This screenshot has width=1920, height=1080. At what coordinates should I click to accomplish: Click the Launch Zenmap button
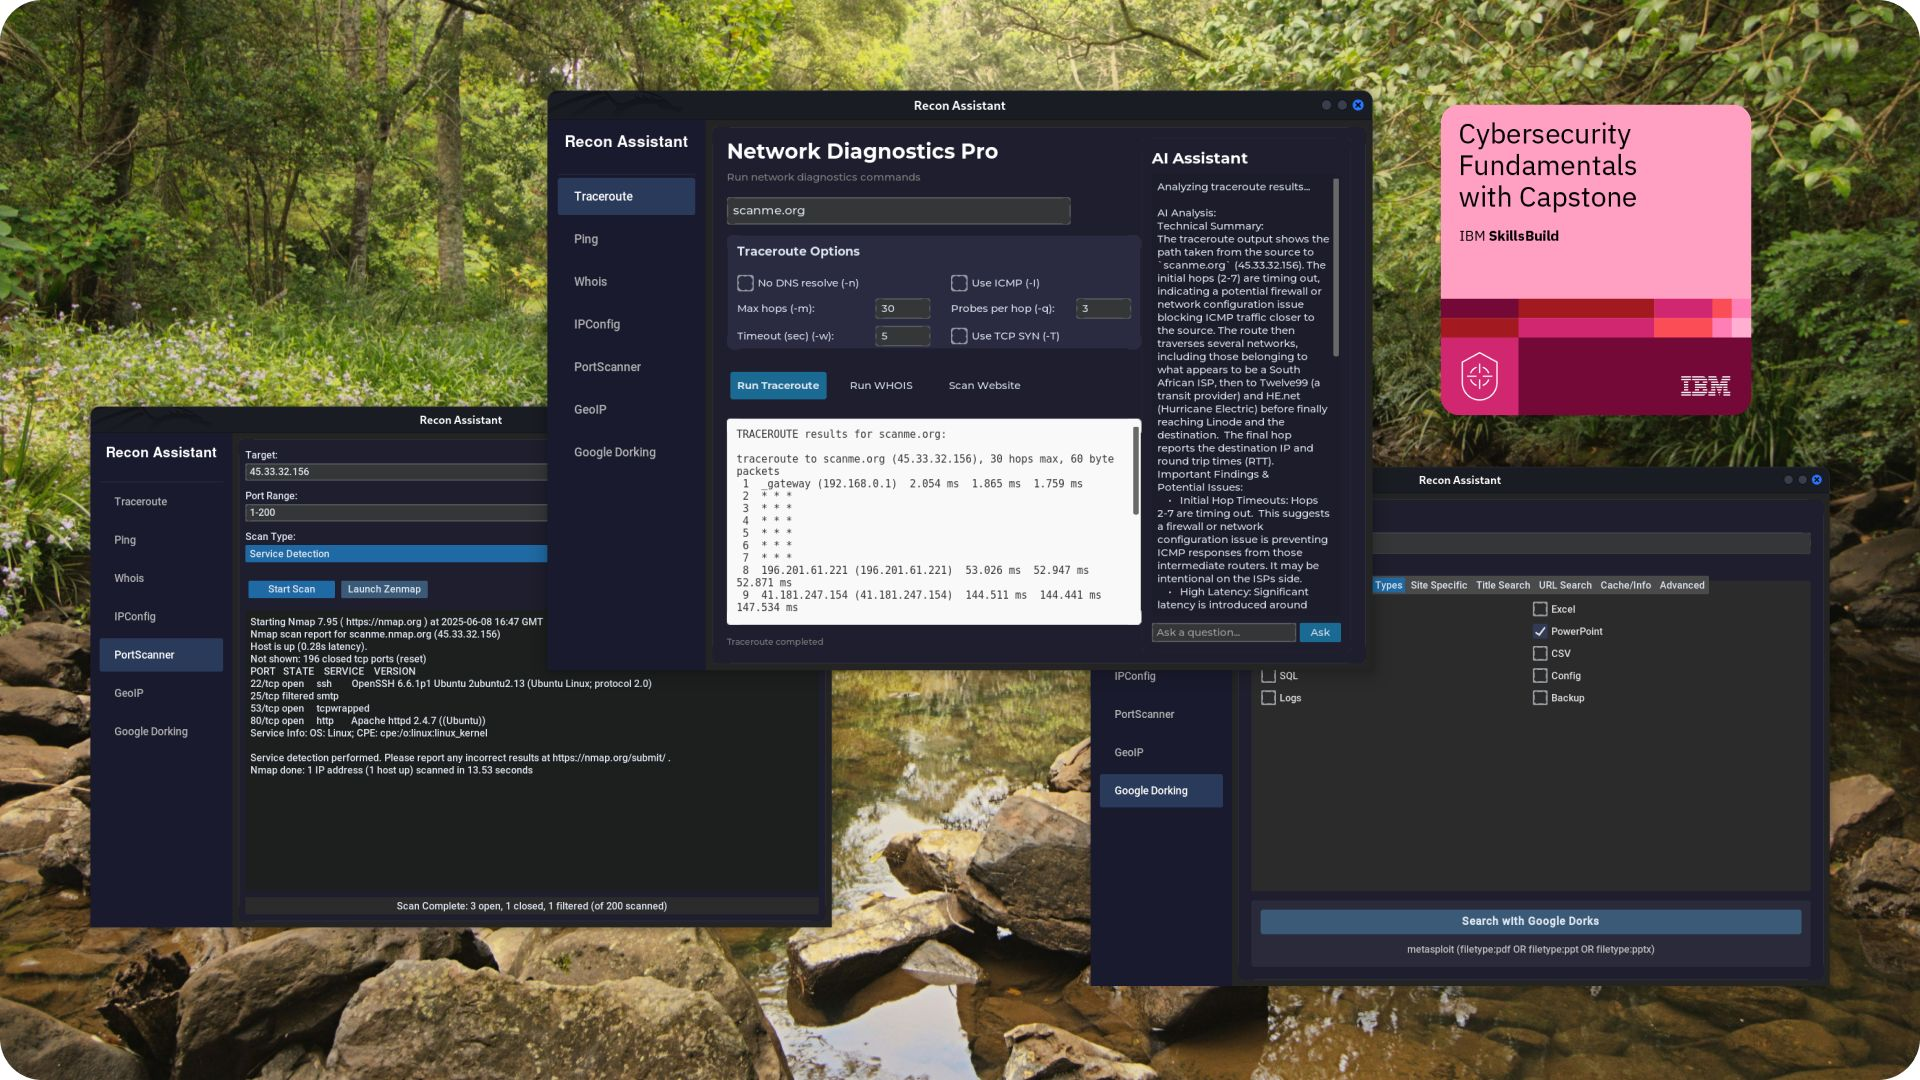click(384, 590)
